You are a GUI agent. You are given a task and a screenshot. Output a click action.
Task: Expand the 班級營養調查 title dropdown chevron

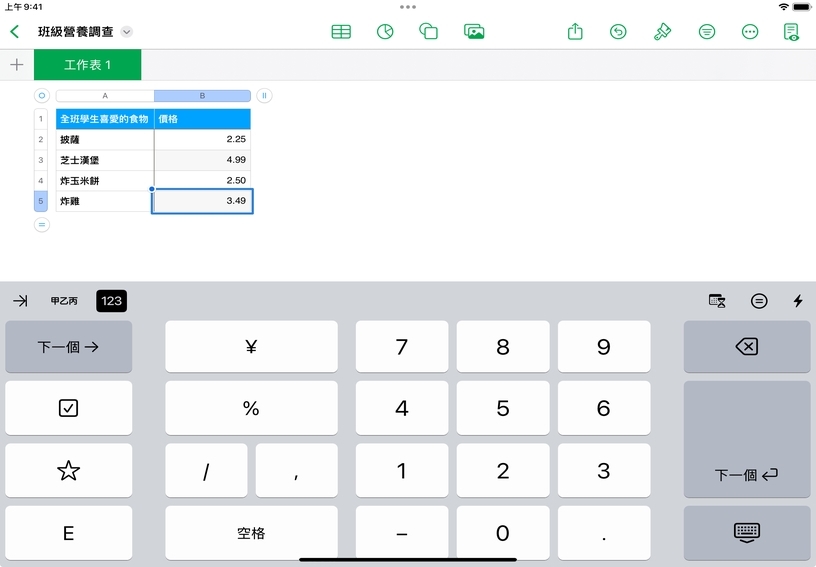(127, 32)
